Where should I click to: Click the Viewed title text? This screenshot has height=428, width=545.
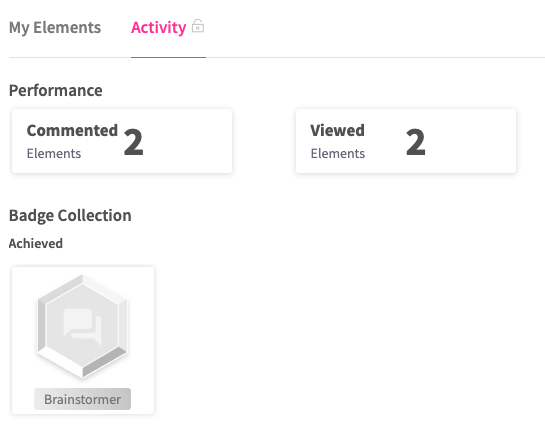tap(337, 130)
